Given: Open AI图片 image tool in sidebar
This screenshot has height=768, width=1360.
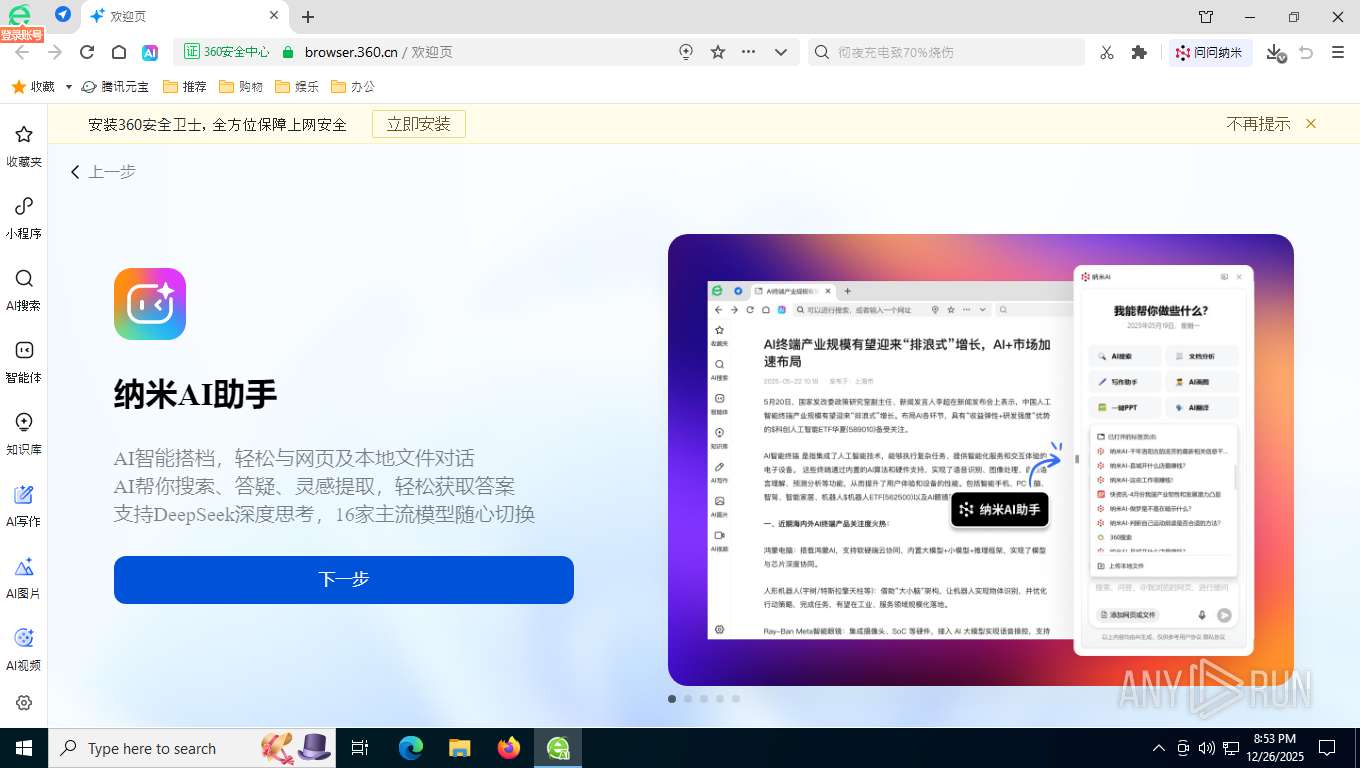Looking at the screenshot, I should pos(24,578).
